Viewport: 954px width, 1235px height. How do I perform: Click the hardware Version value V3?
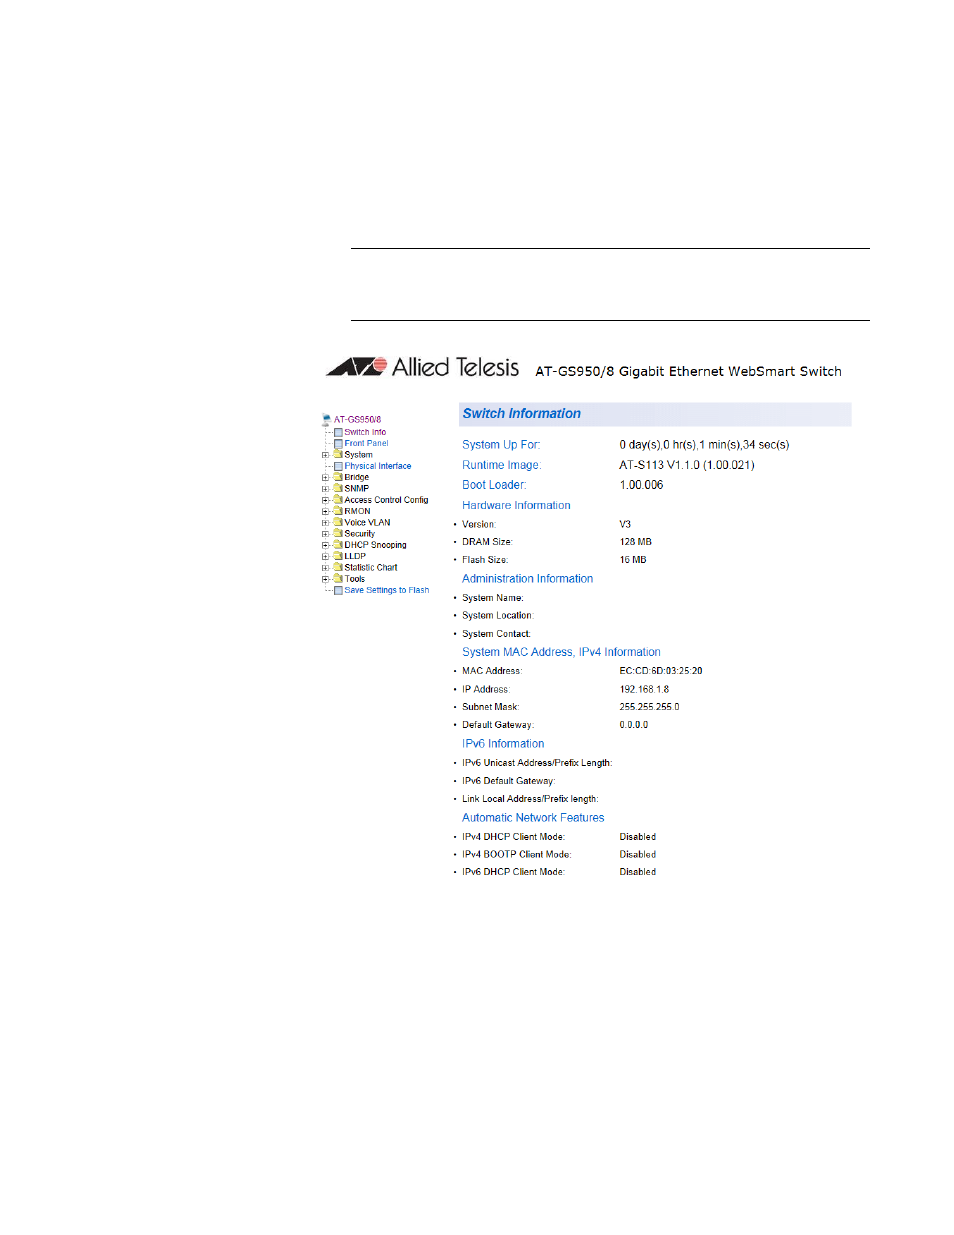click(625, 524)
